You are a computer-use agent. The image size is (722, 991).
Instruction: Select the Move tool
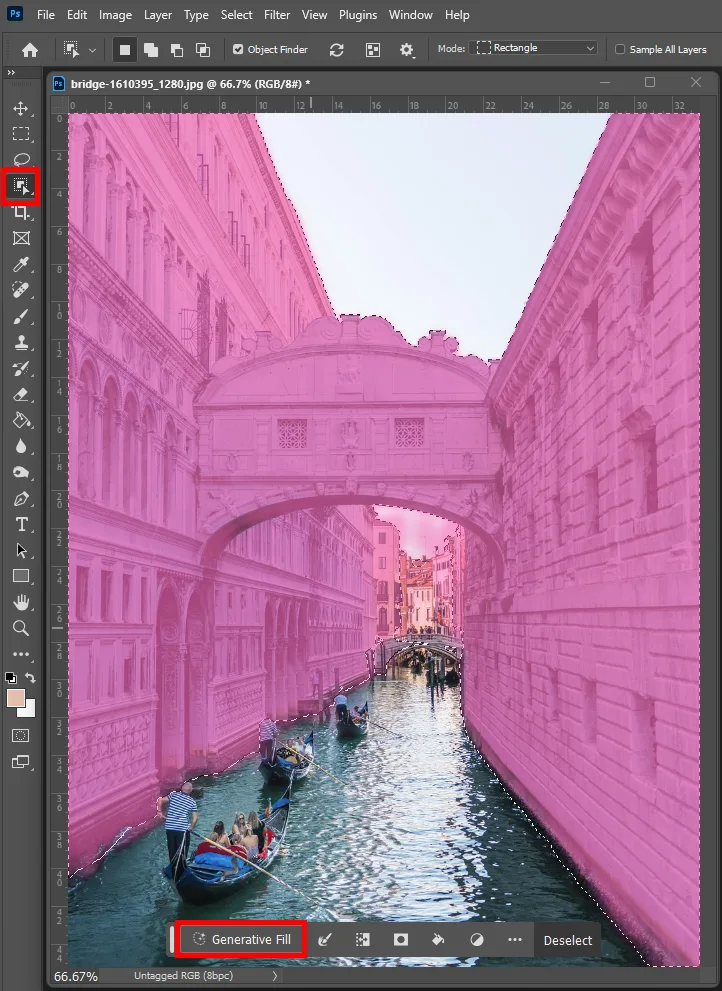[x=21, y=109]
